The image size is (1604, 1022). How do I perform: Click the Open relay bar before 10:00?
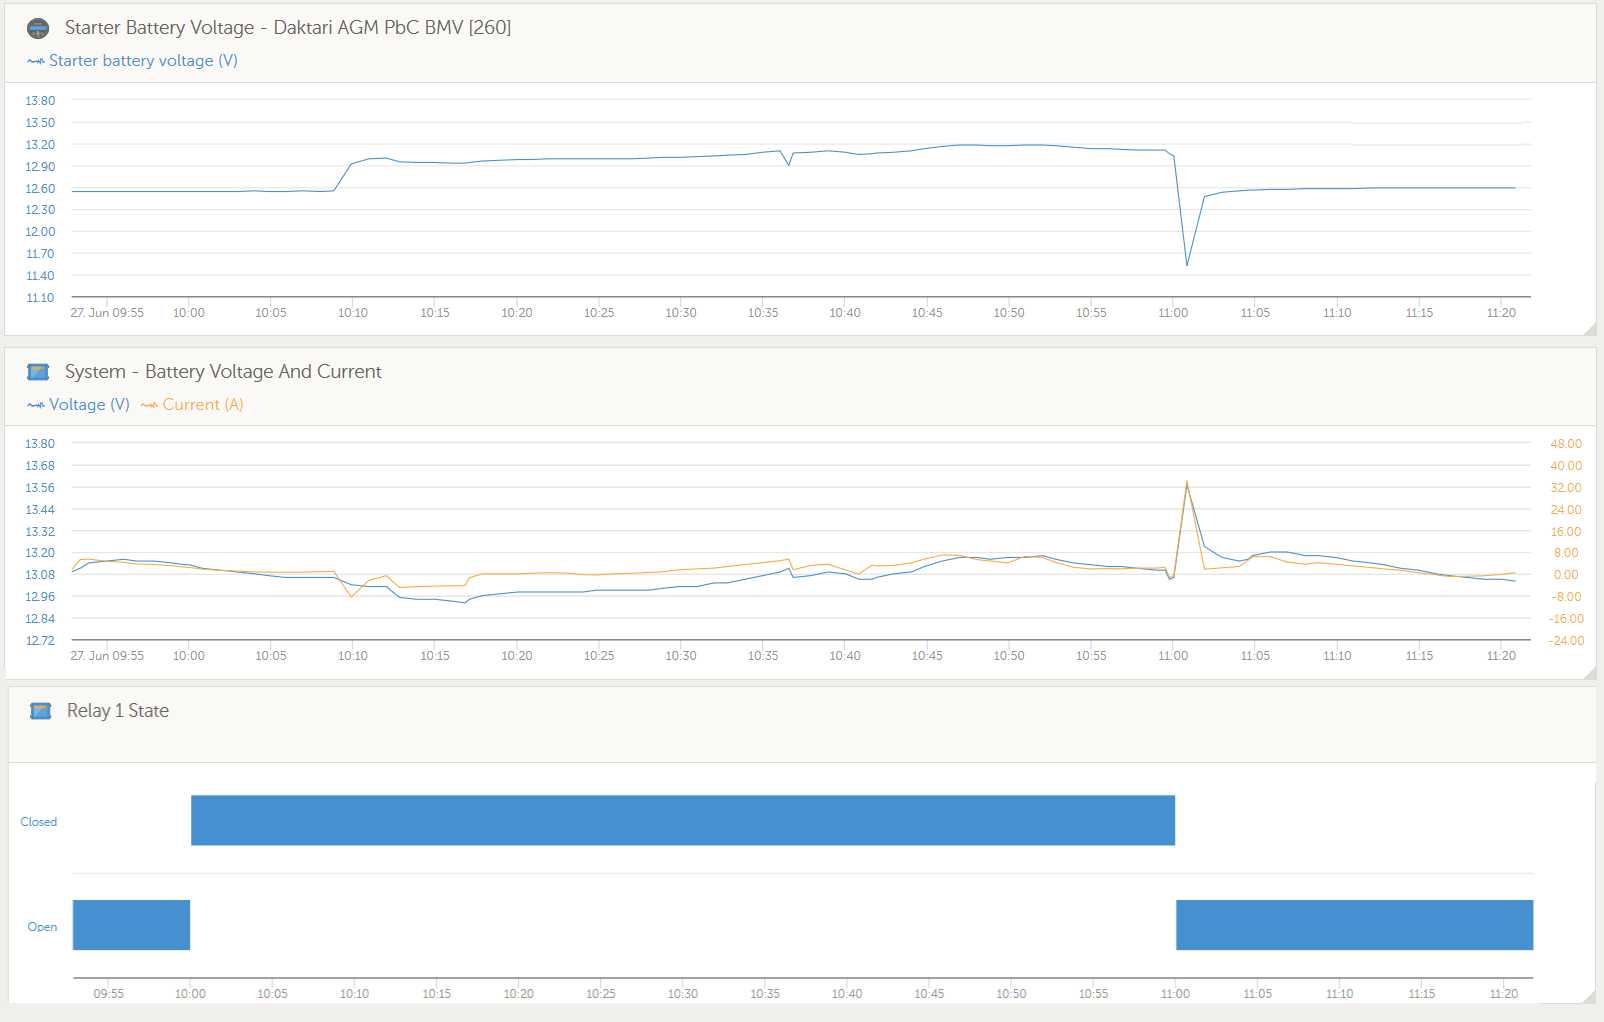(x=131, y=925)
